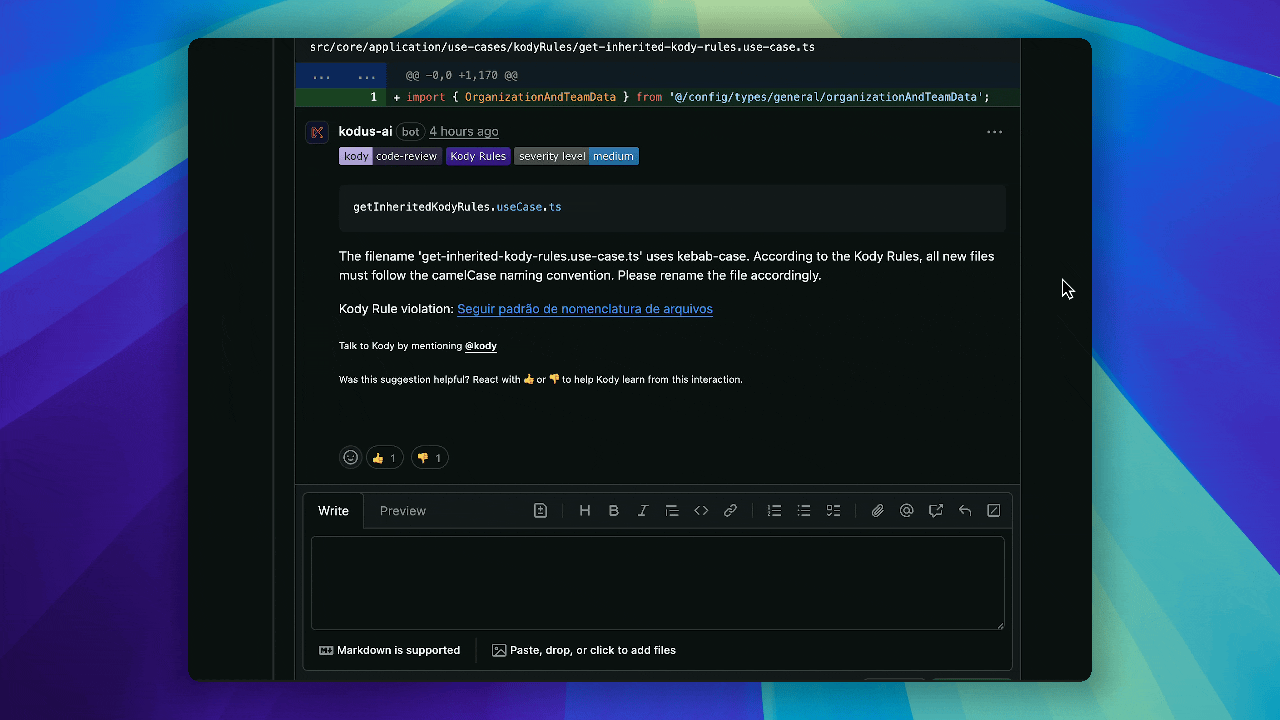Image resolution: width=1280 pixels, height=720 pixels.
Task: Open the three-dot comment options menu
Action: 994,132
